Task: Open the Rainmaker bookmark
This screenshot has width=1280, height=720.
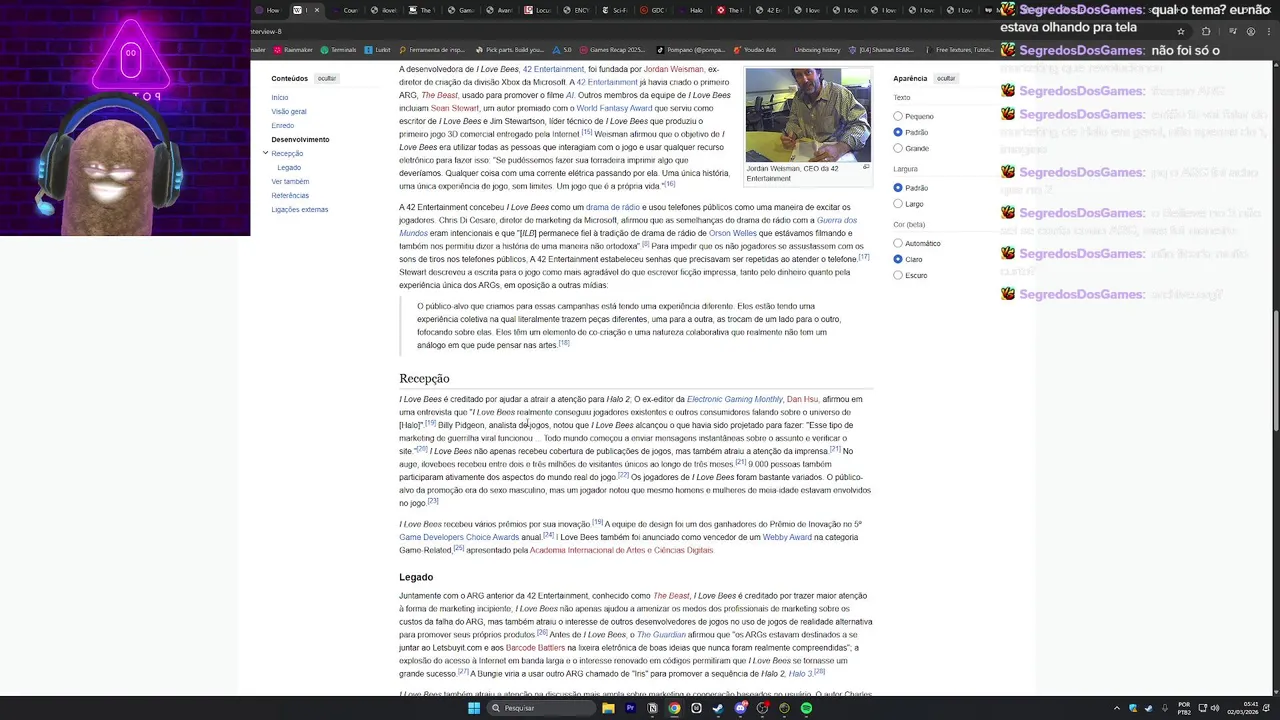Action: [x=294, y=49]
